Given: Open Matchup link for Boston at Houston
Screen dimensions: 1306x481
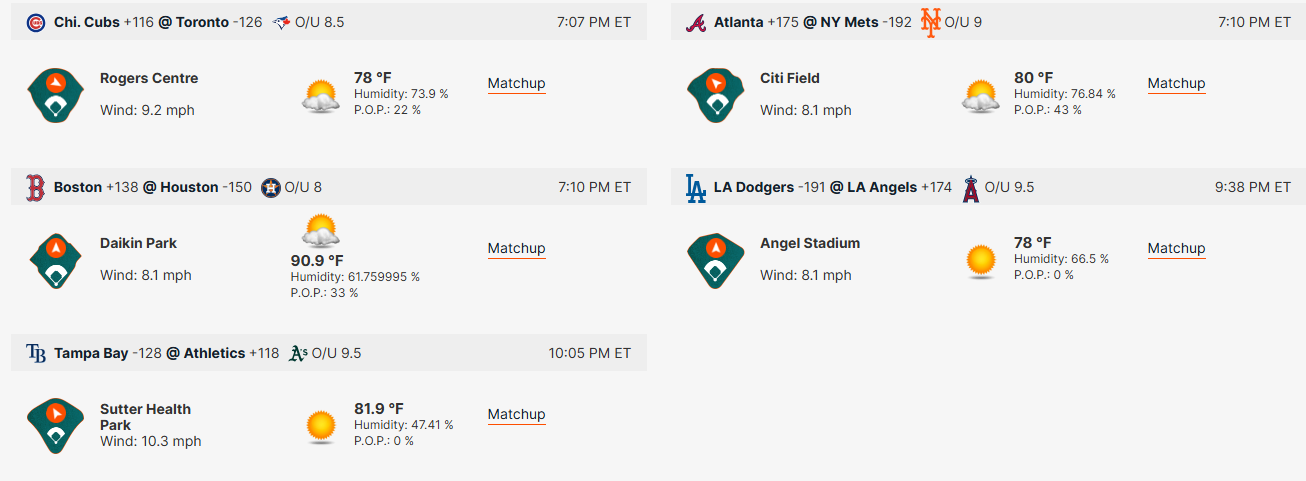Looking at the screenshot, I should [516, 249].
